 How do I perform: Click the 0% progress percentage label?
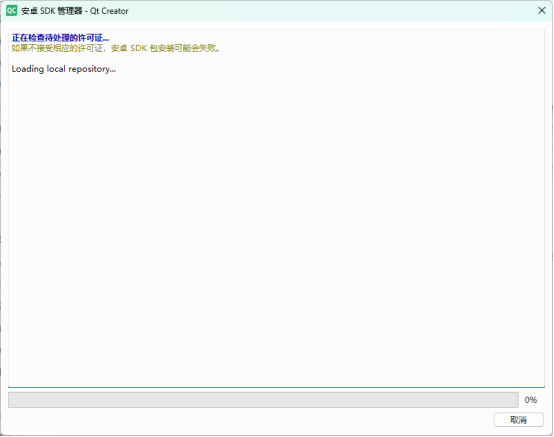point(530,400)
